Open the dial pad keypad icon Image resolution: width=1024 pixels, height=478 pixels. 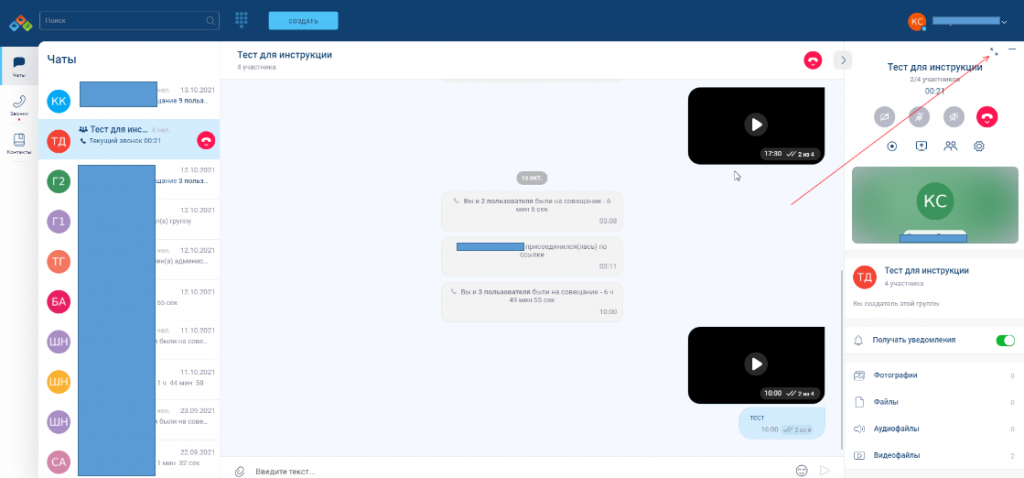tap(241, 20)
